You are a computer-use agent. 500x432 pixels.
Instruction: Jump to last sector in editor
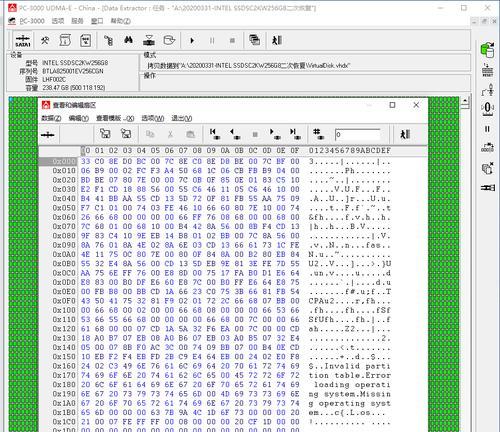tap(295, 134)
